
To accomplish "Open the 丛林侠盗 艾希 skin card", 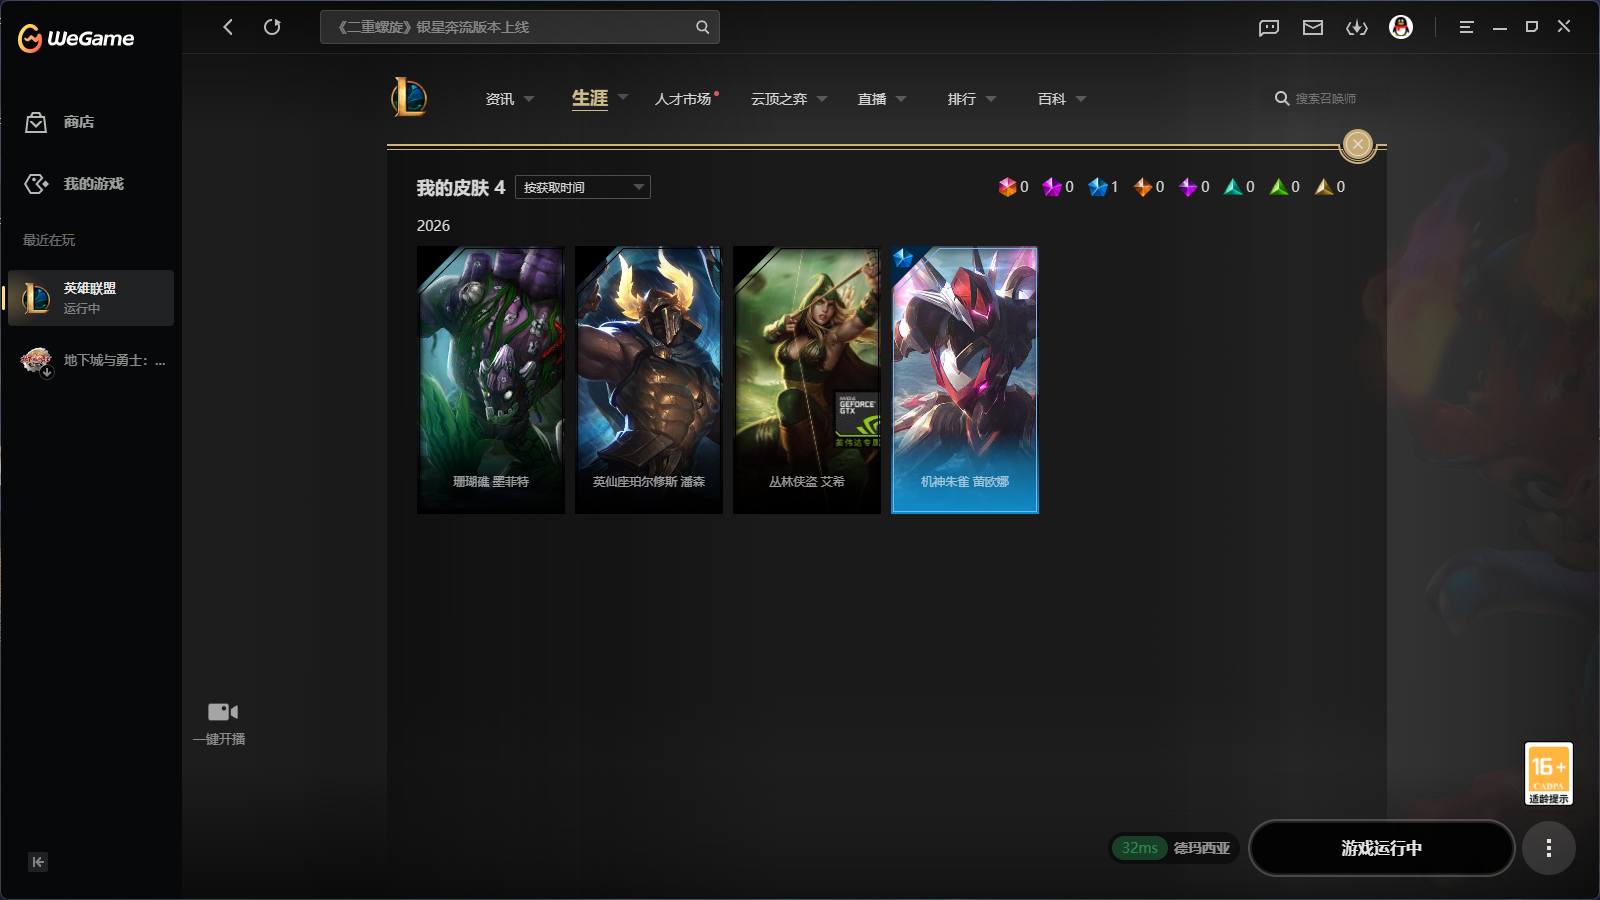I will 806,380.
